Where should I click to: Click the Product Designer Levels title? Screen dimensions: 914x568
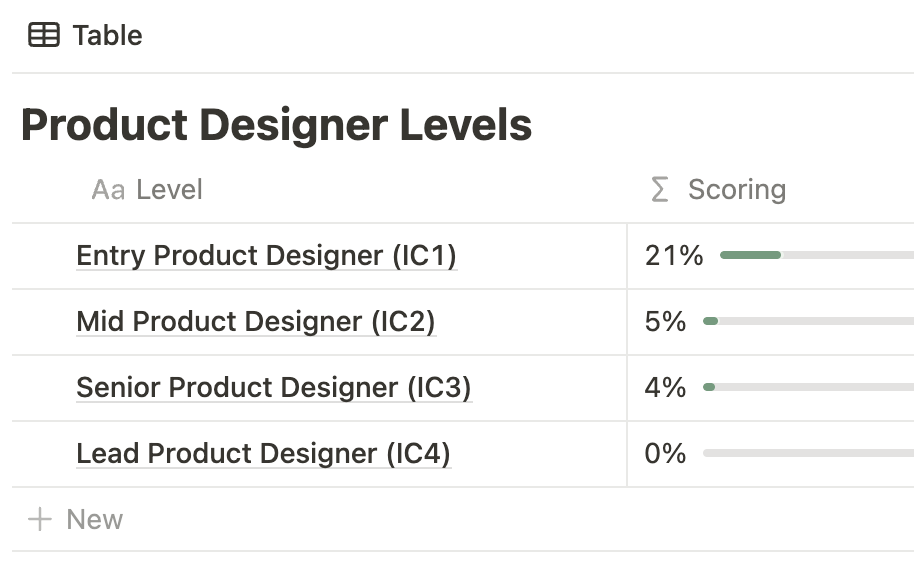pyautogui.click(x=276, y=126)
